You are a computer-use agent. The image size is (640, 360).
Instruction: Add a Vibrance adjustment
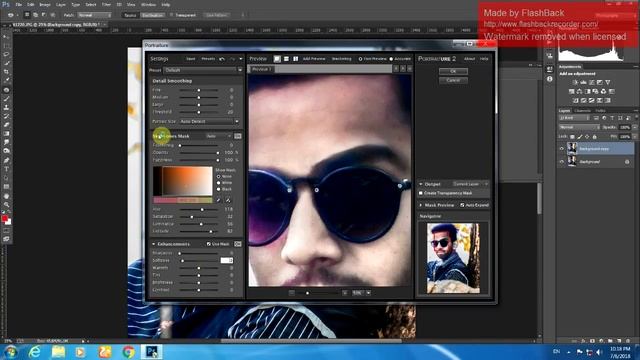click(608, 82)
